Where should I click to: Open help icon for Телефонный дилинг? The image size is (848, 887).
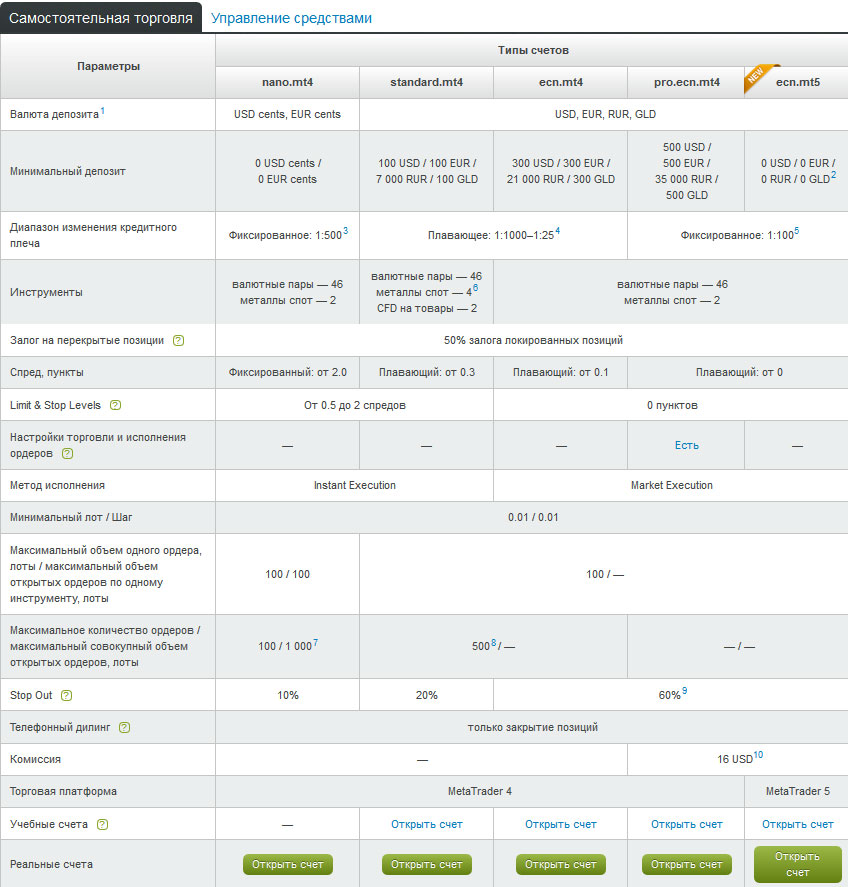[x=125, y=728]
